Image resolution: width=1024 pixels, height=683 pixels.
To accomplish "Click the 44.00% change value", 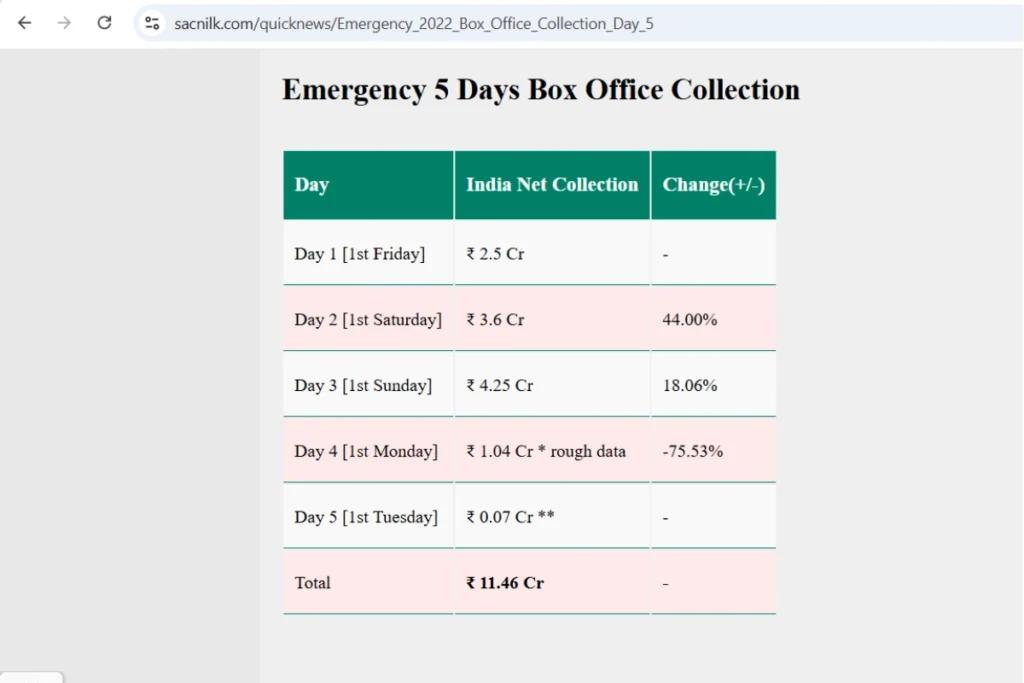I will [690, 319].
